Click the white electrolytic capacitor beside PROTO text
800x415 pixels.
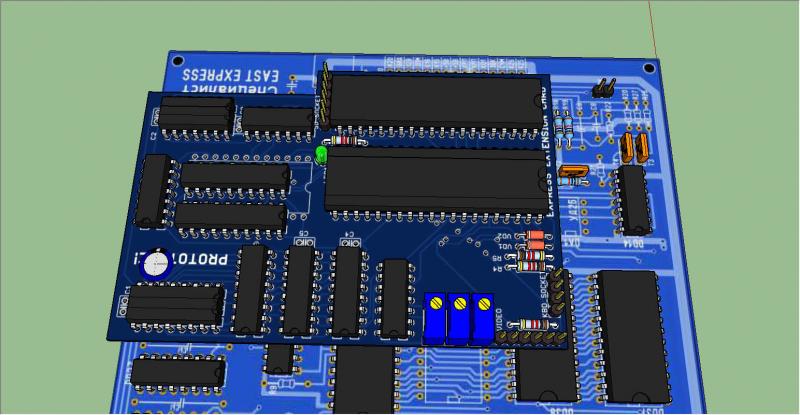(153, 263)
